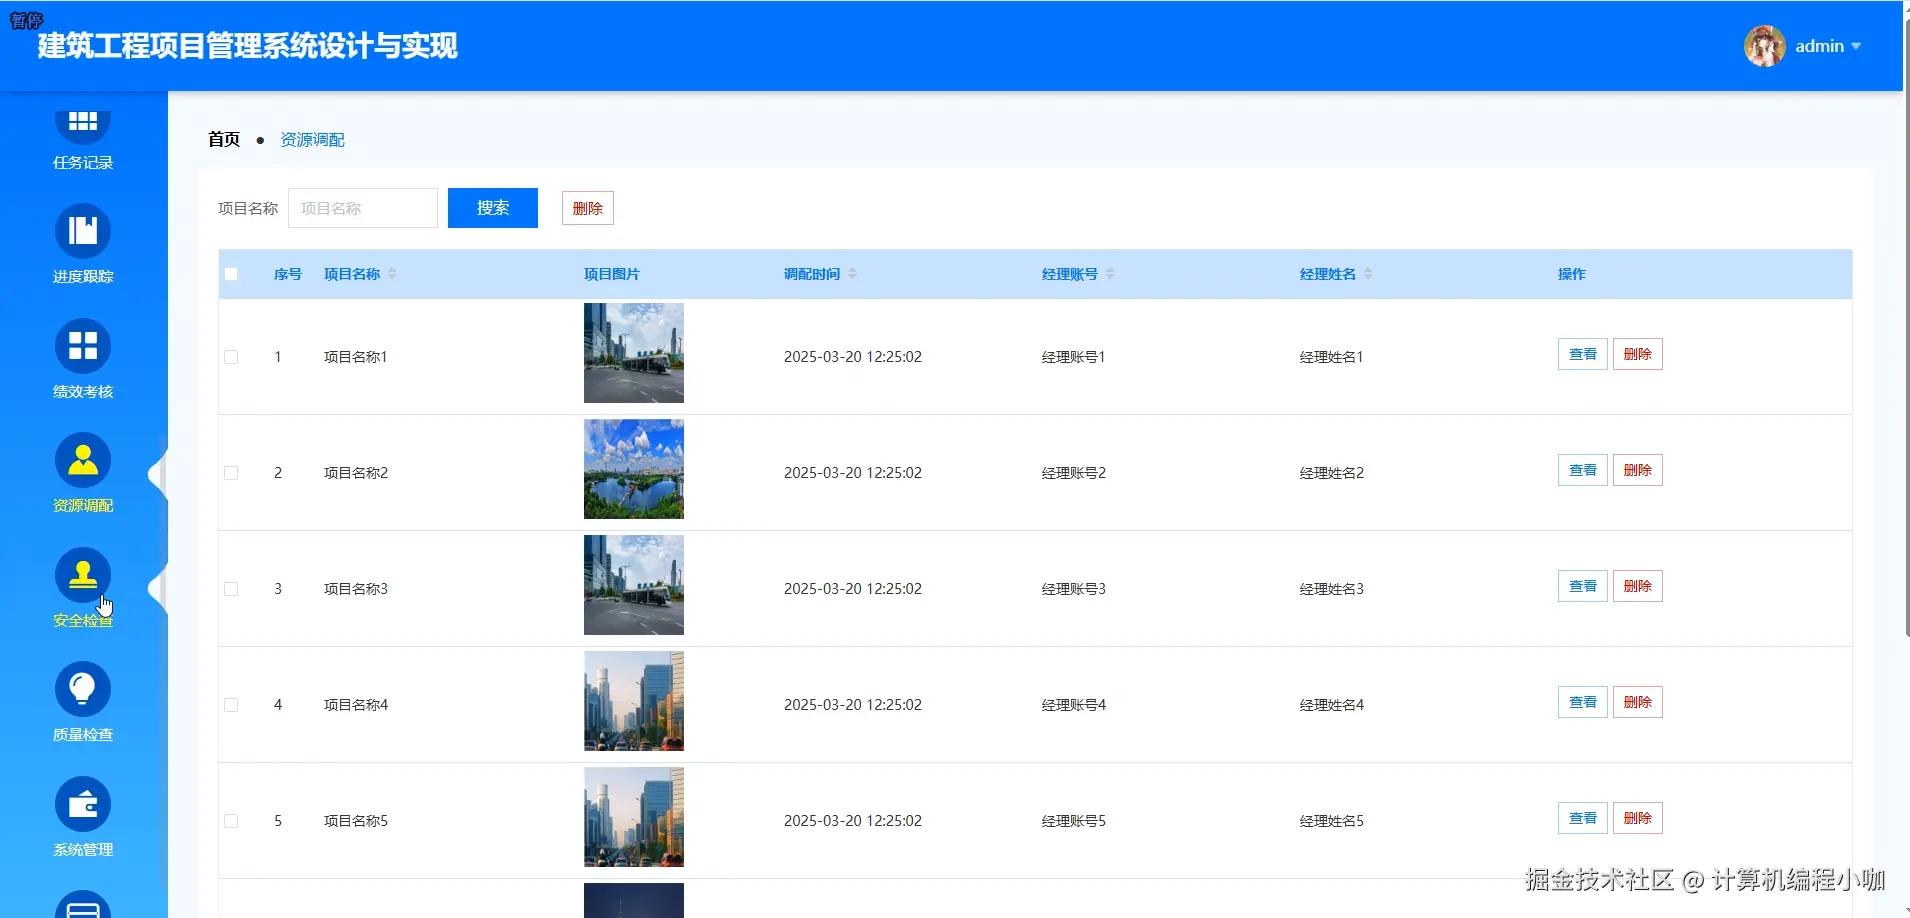View details of 项目名称1
Screen dimensions: 1910x918
pos(1583,354)
